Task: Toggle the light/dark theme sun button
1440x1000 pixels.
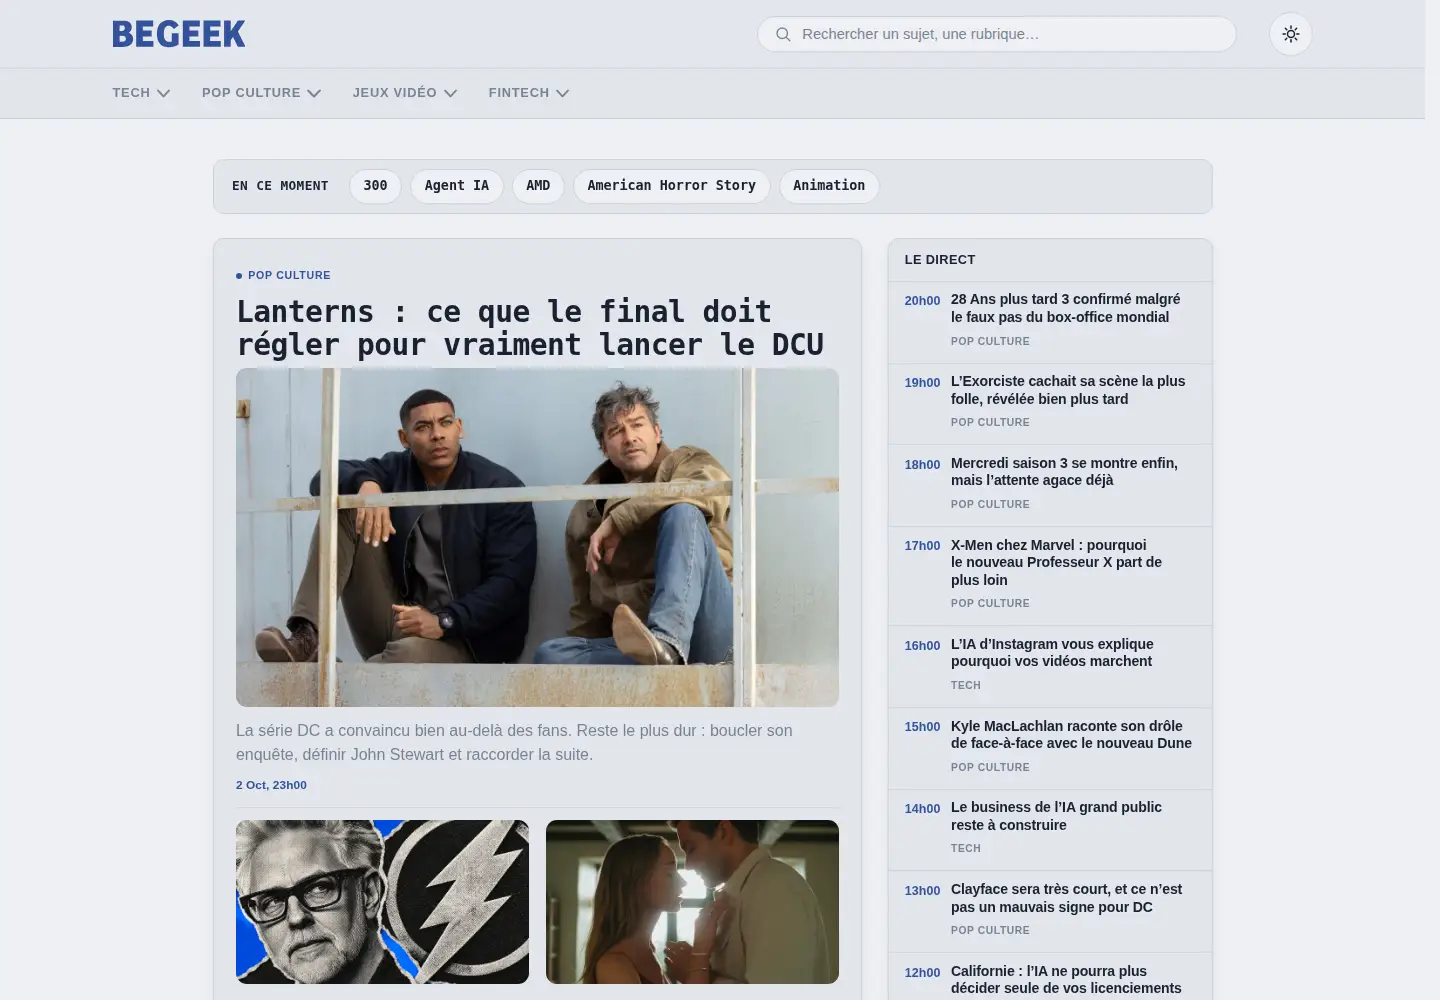Action: point(1291,34)
